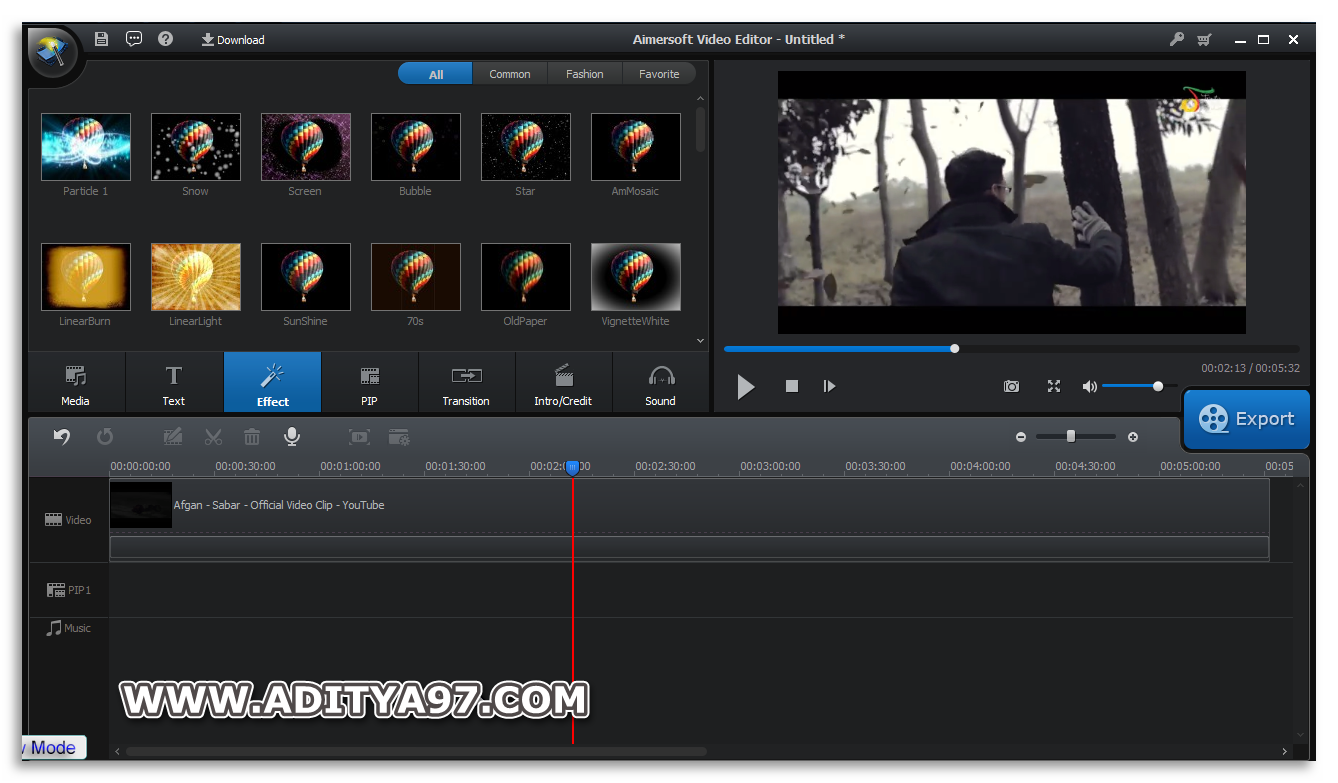Viewport: 1338px width, 783px height.
Task: Take a snapshot with the camera icon
Action: 1012,386
